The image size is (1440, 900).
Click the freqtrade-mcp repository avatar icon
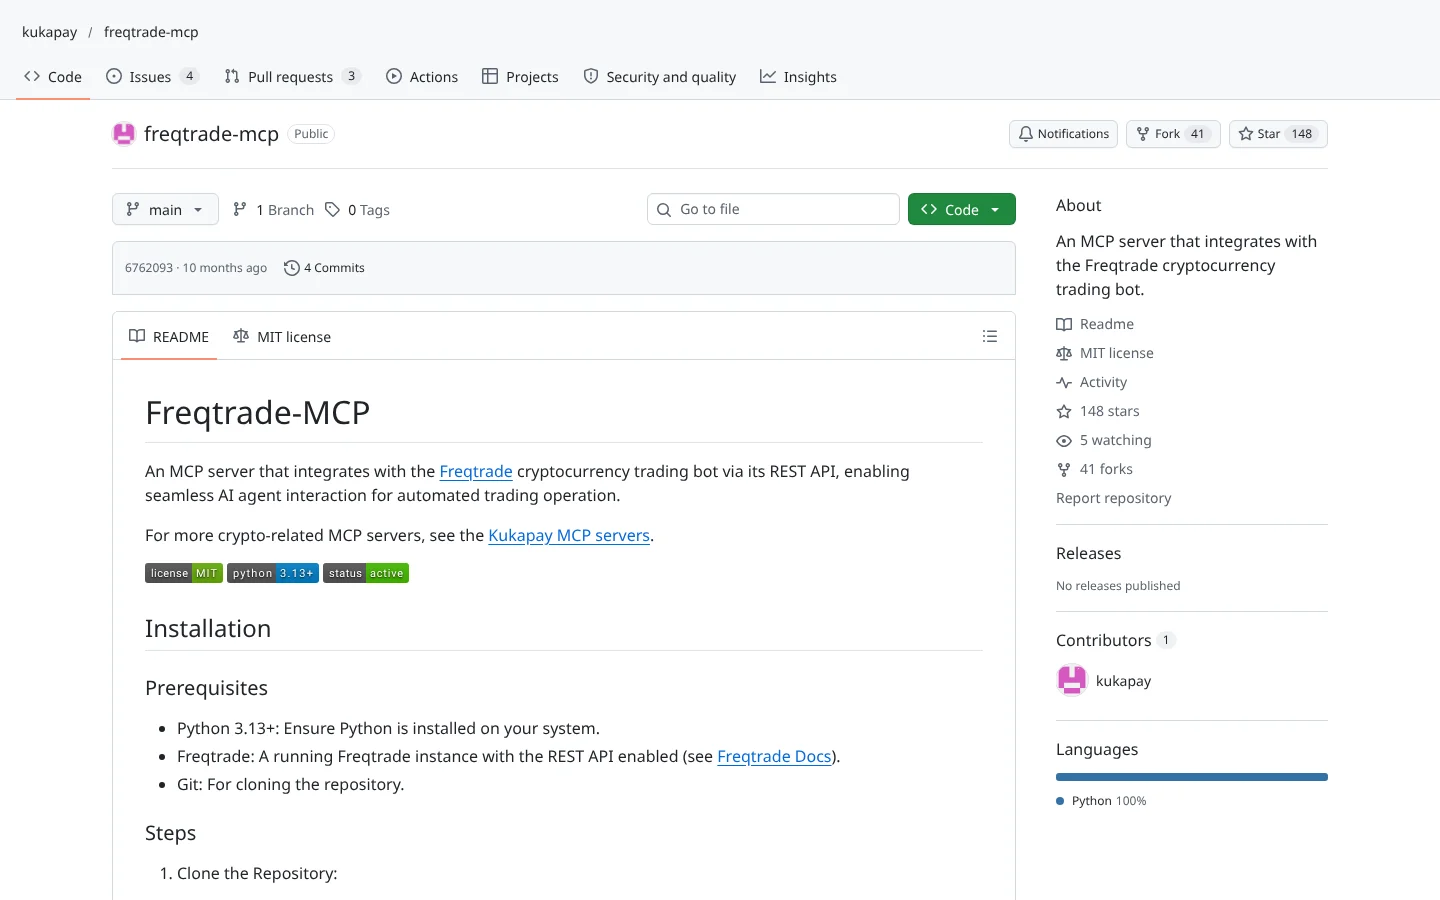coord(124,134)
